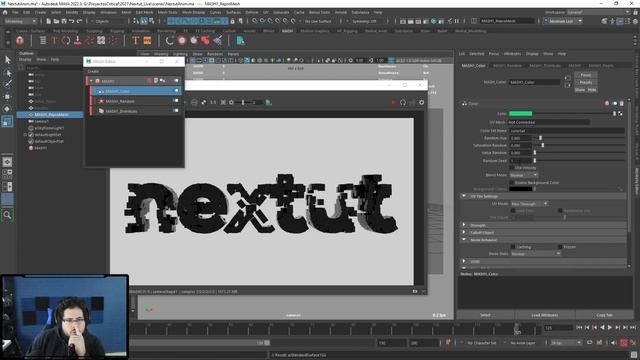The width and height of the screenshot is (640, 360).
Task: Select the Paint Selection brush tool
Action: pyautogui.click(x=7, y=84)
